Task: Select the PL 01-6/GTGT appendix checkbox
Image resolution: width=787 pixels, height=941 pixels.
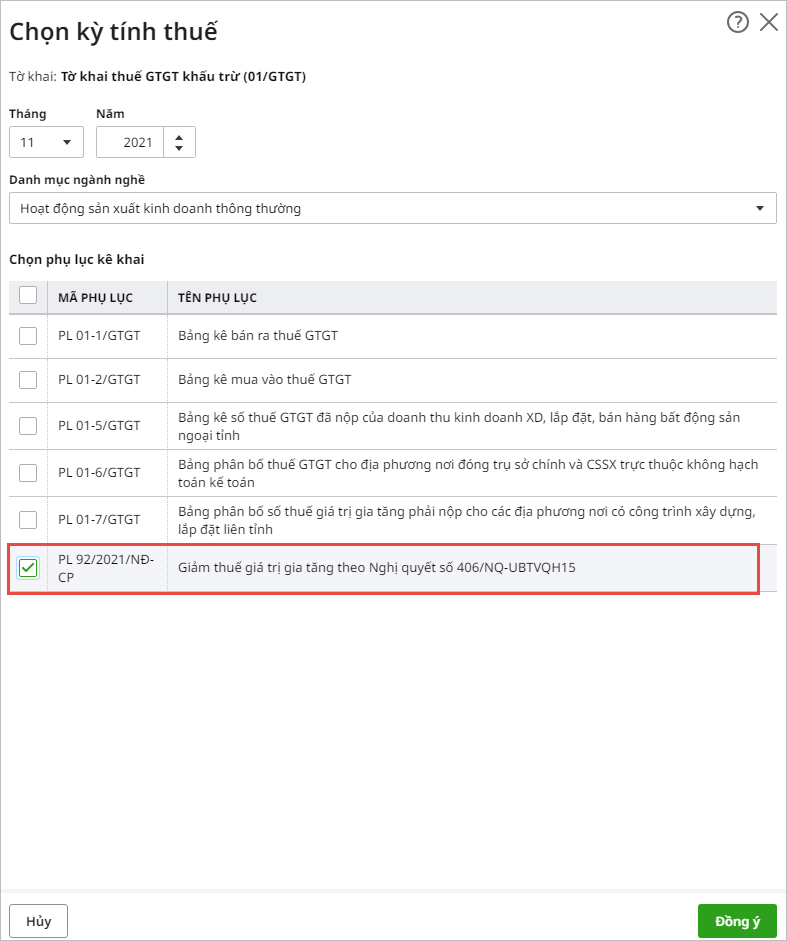Action: (28, 473)
